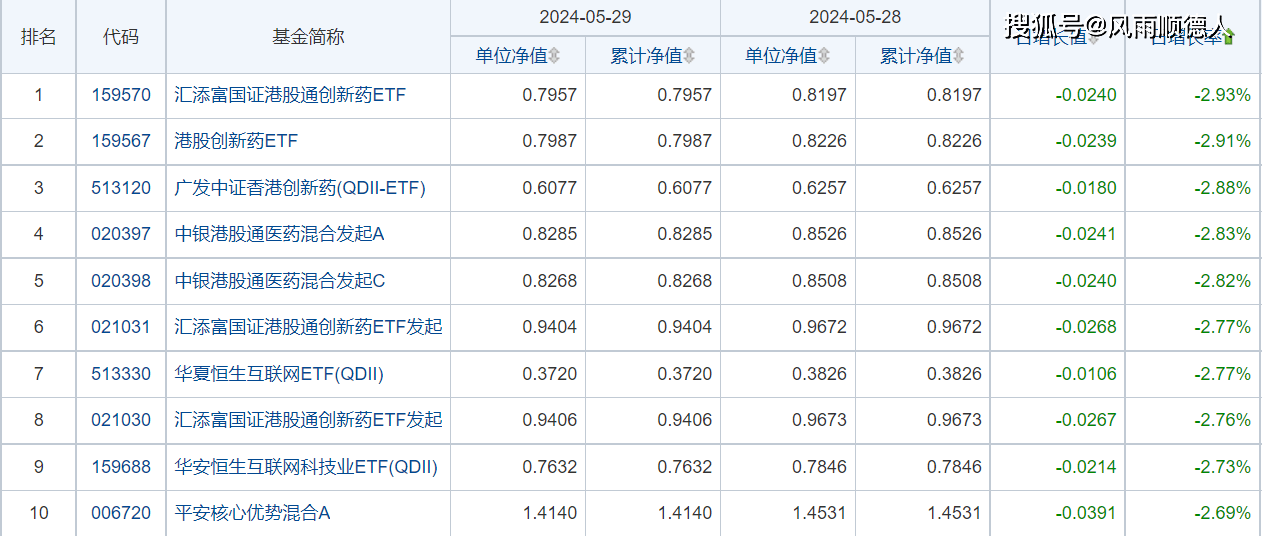This screenshot has height=536, width=1262.
Task: Open fund code 020398 link
Action: tap(121, 281)
